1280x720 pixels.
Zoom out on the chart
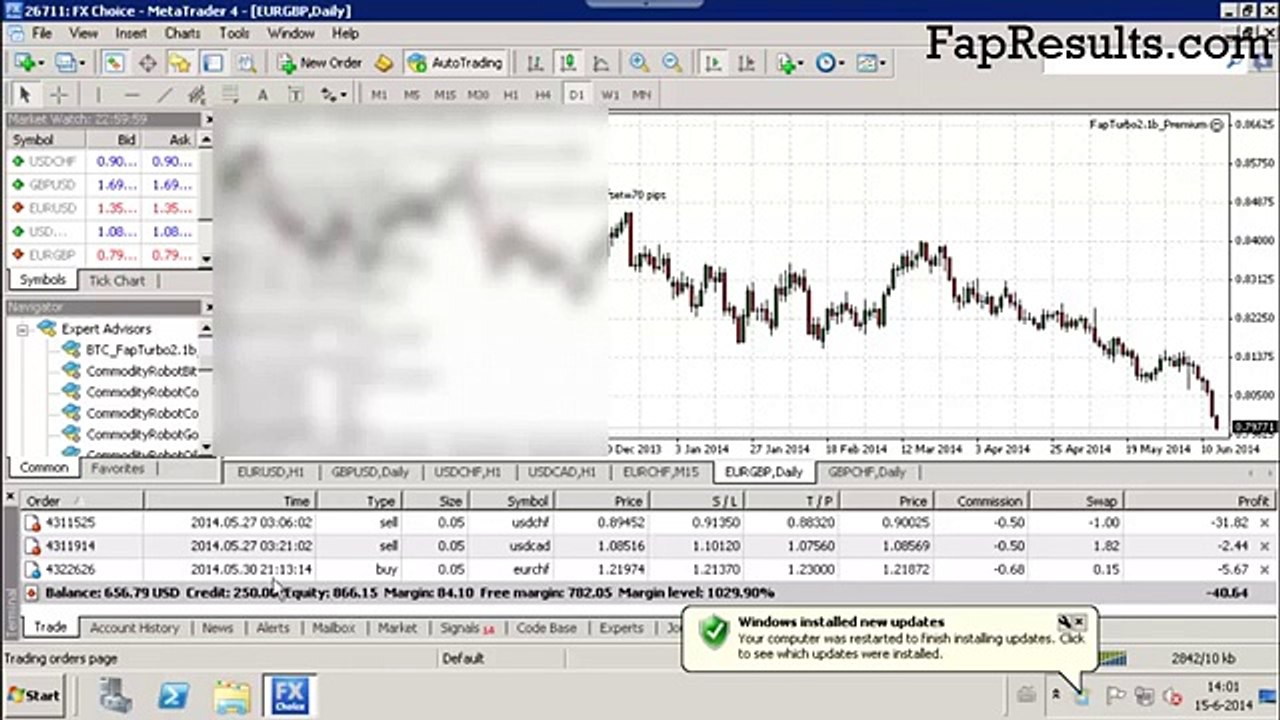[x=673, y=63]
